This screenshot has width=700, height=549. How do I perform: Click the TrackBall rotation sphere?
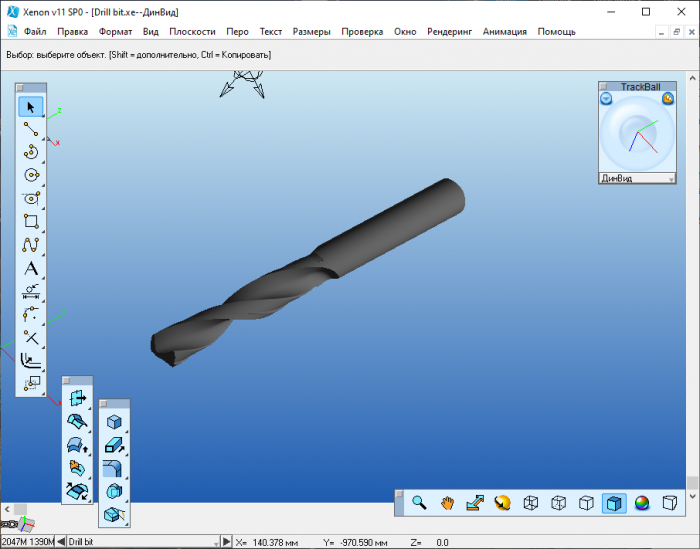637,138
